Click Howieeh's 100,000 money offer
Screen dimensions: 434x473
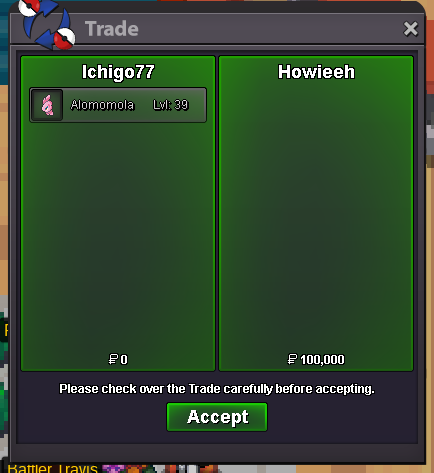316,359
